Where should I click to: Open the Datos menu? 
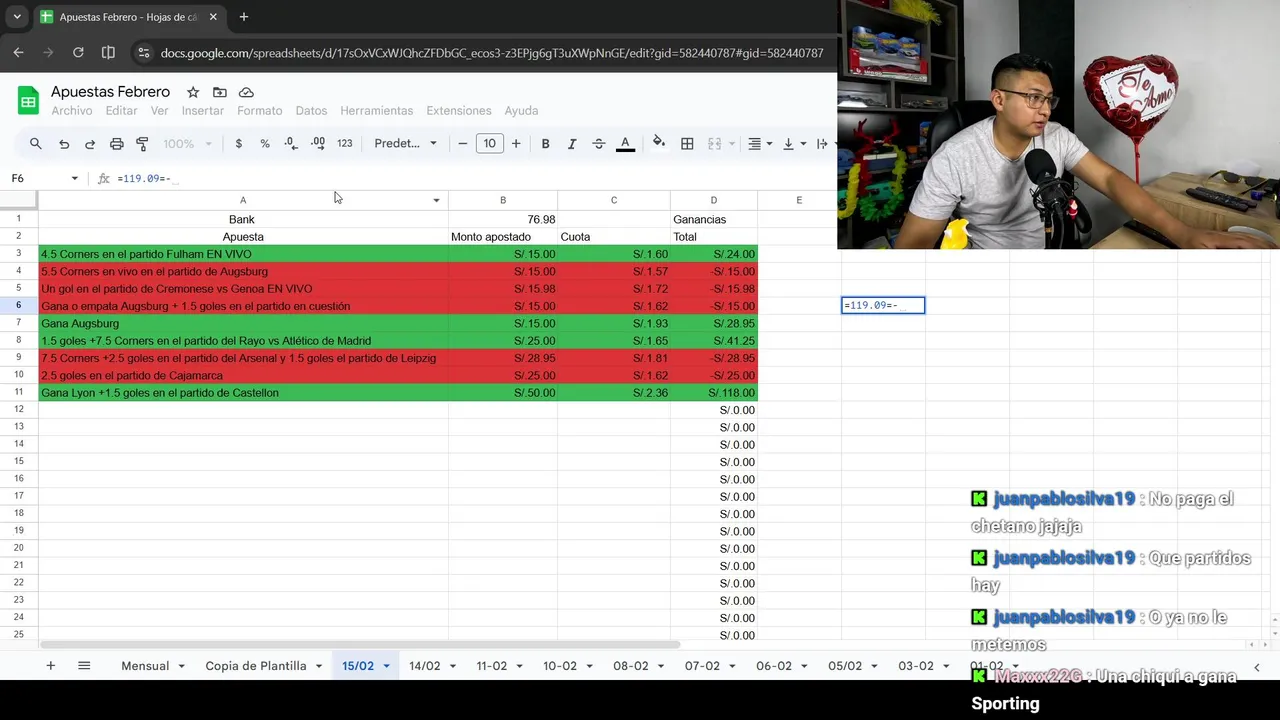click(x=311, y=111)
